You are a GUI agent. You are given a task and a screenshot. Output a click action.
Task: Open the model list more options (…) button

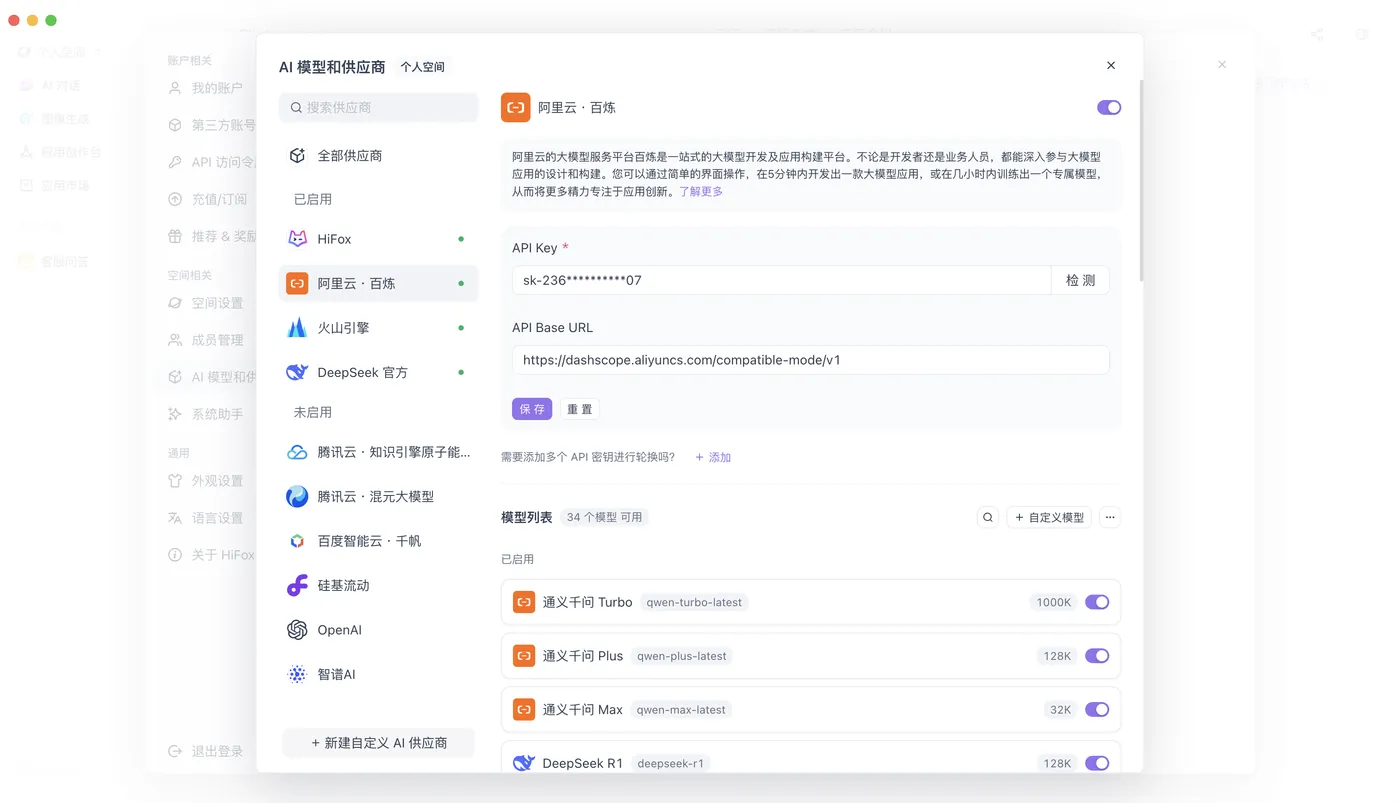click(1110, 517)
